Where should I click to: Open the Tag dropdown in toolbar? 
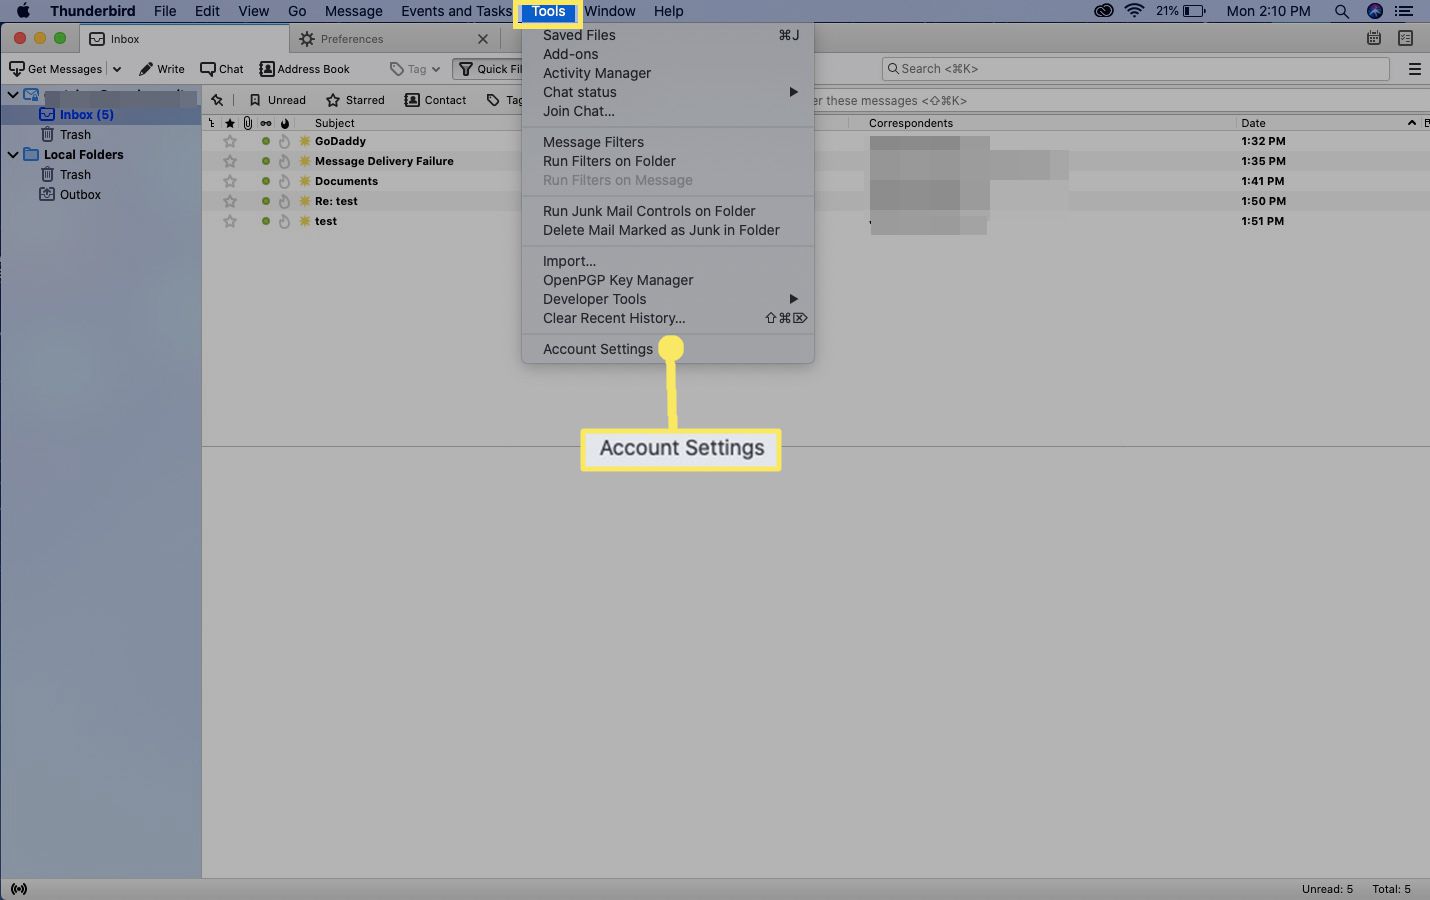point(415,69)
